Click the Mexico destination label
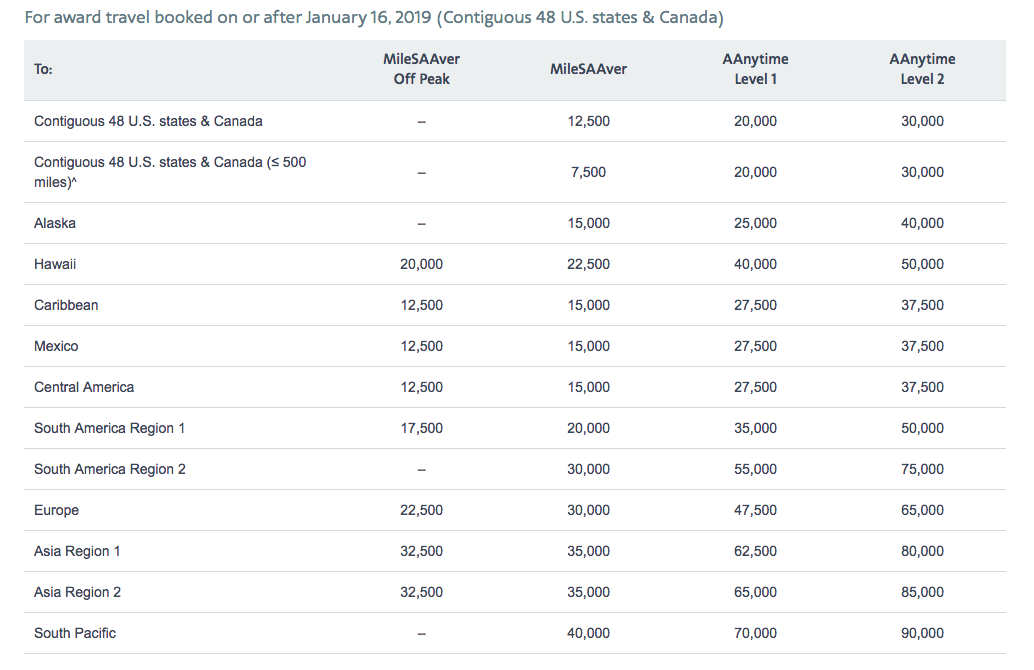The image size is (1034, 670). pos(56,346)
